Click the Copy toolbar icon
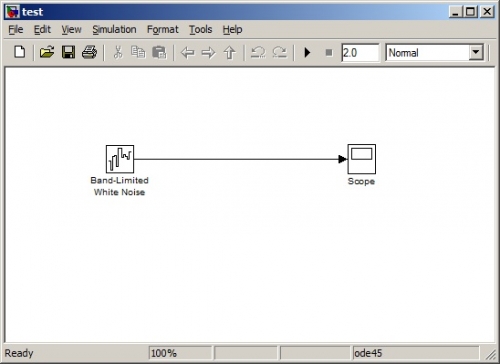The width and height of the screenshot is (500, 364). point(138,52)
